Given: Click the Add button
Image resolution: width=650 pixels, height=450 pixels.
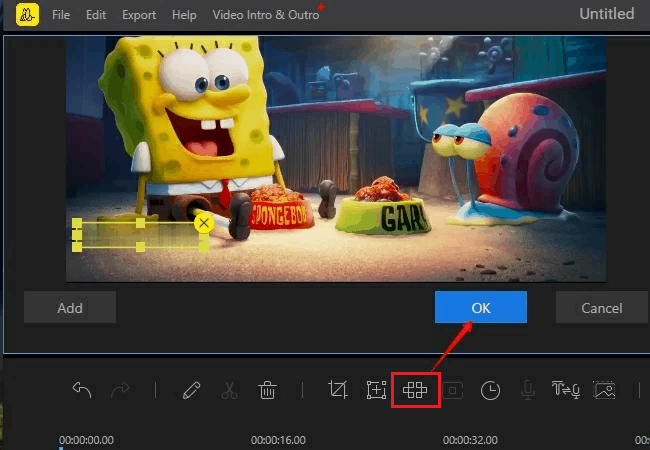Looking at the screenshot, I should pyautogui.click(x=70, y=307).
